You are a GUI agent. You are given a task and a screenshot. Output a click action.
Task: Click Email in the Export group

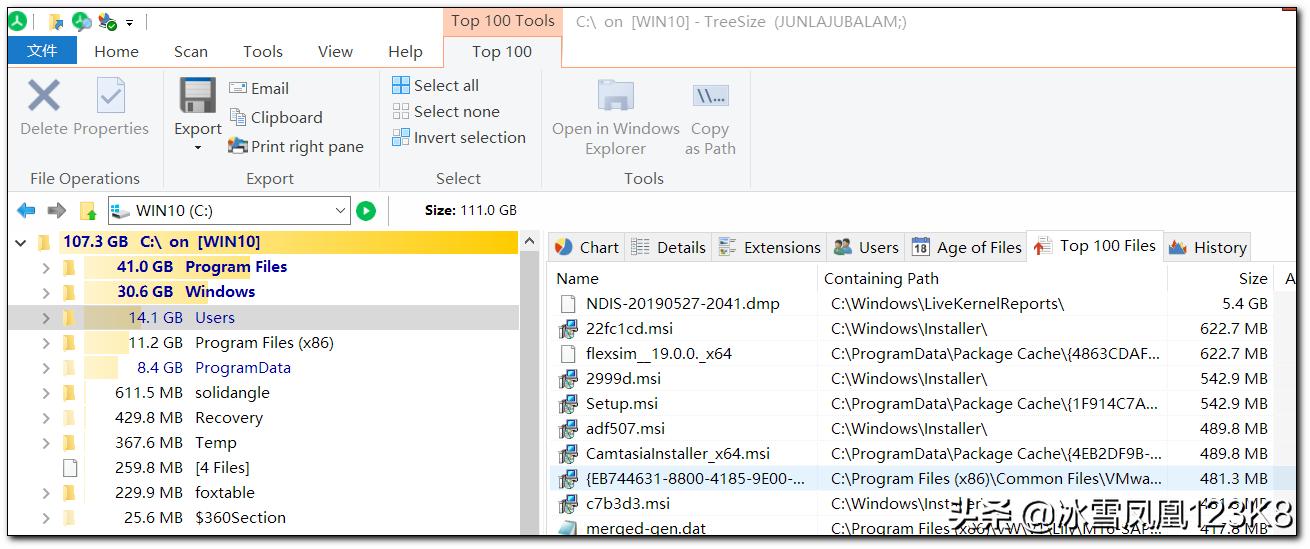pyautogui.click(x=259, y=89)
